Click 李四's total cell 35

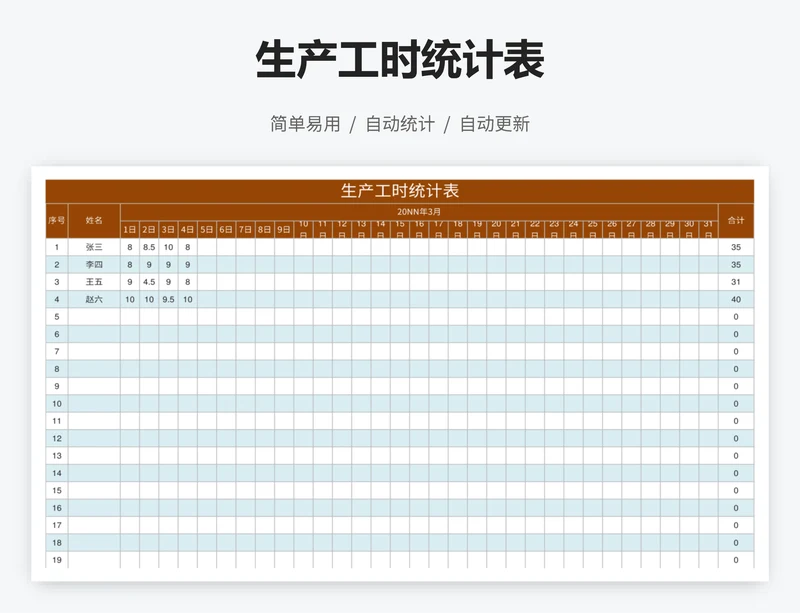(736, 264)
